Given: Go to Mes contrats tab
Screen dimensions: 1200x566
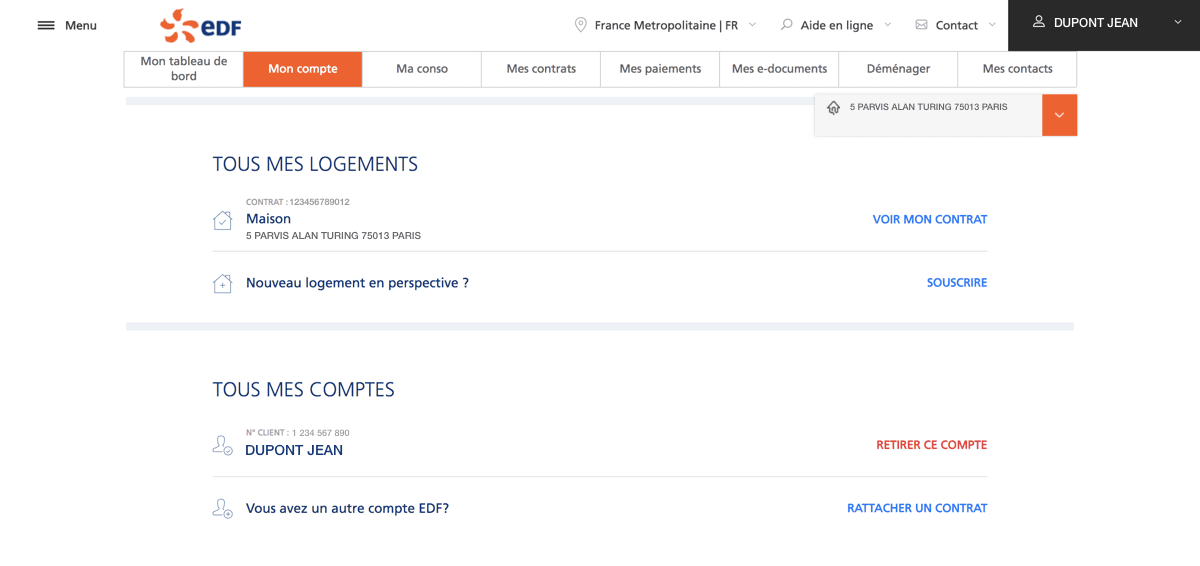Looking at the screenshot, I should click(x=541, y=69).
